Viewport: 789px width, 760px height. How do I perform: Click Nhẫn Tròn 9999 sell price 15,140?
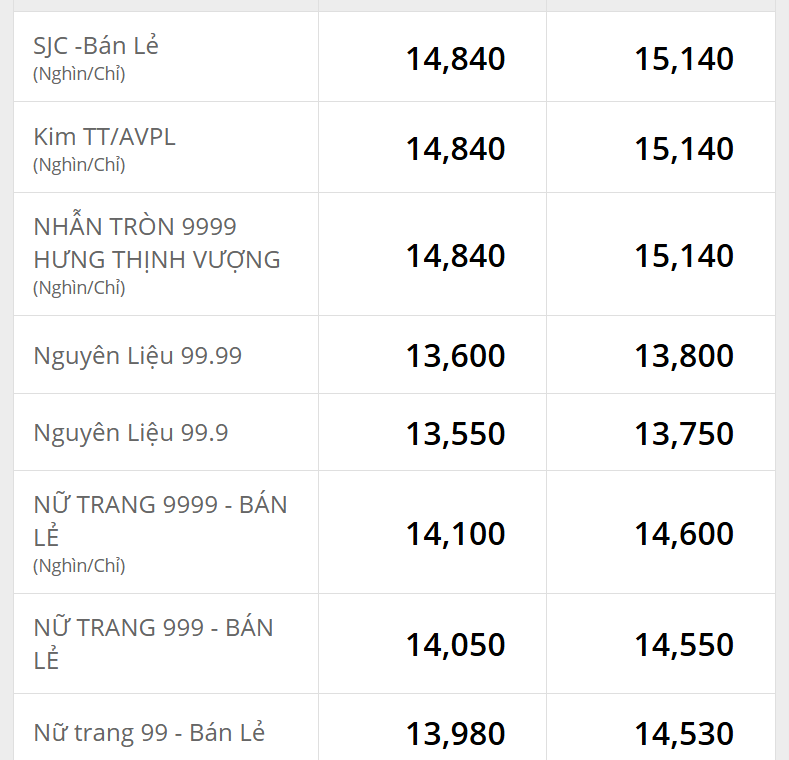tap(684, 256)
